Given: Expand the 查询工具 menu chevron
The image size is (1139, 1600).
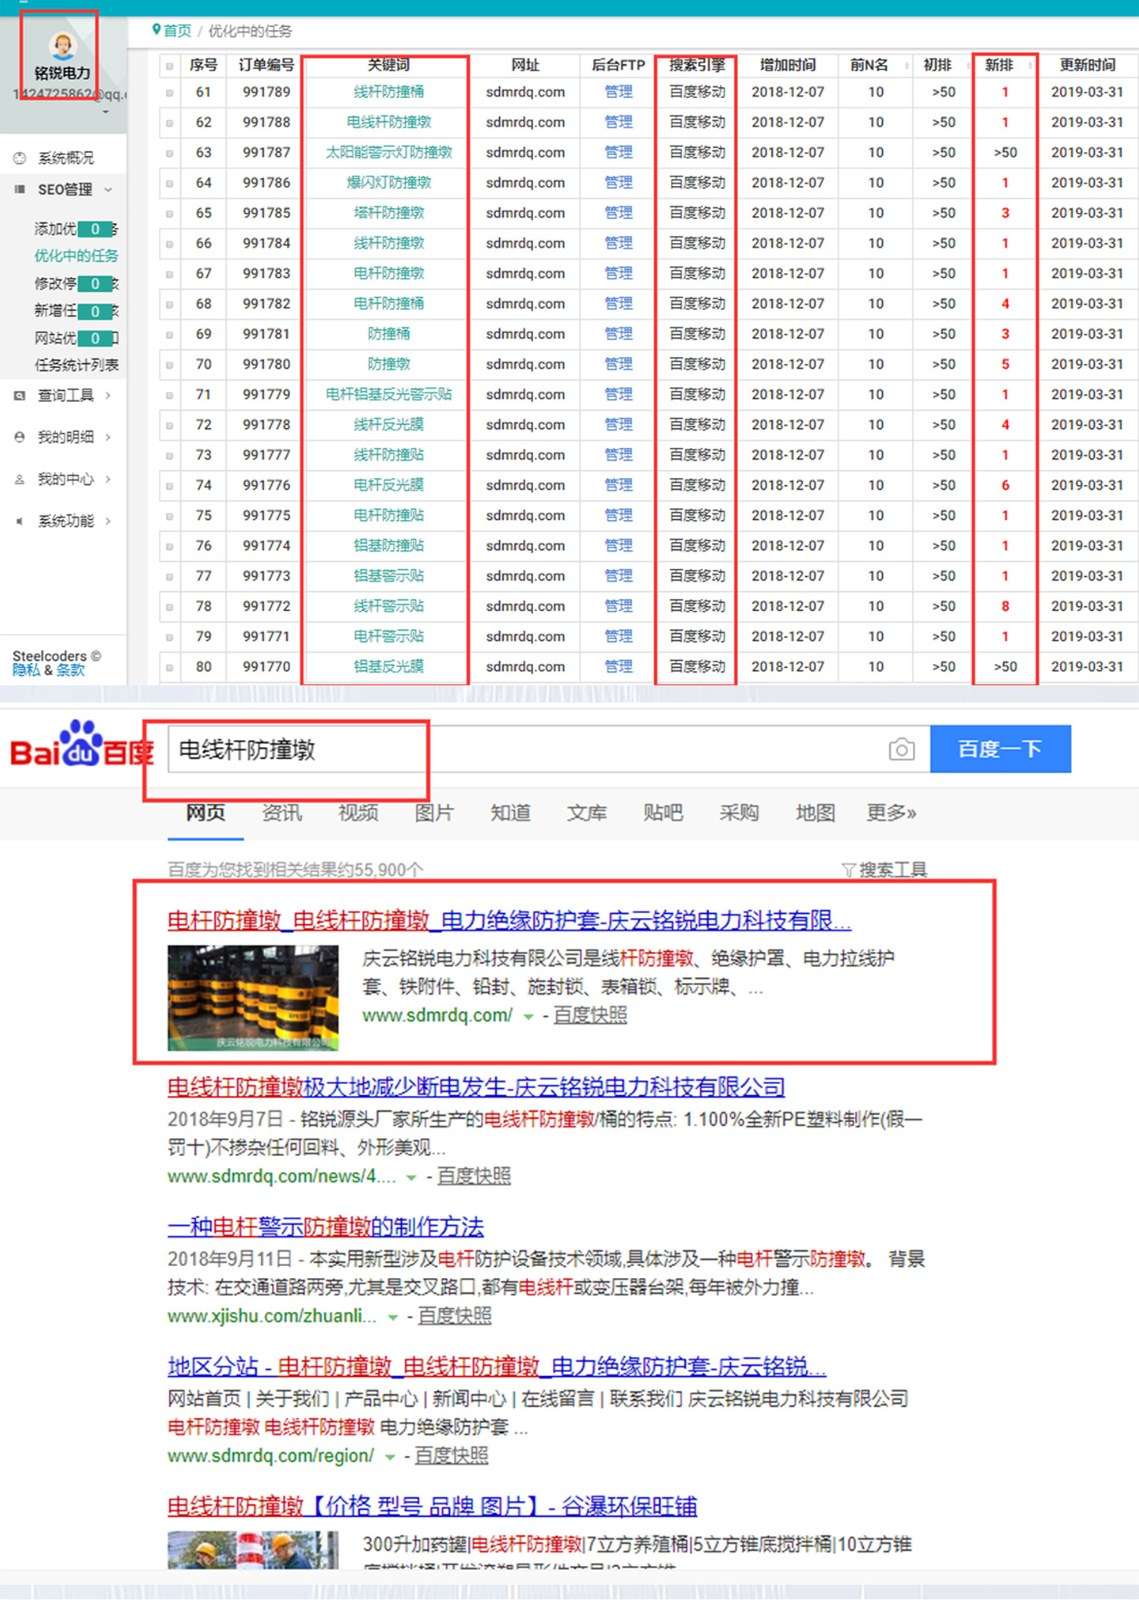Looking at the screenshot, I should pyautogui.click(x=108, y=395).
